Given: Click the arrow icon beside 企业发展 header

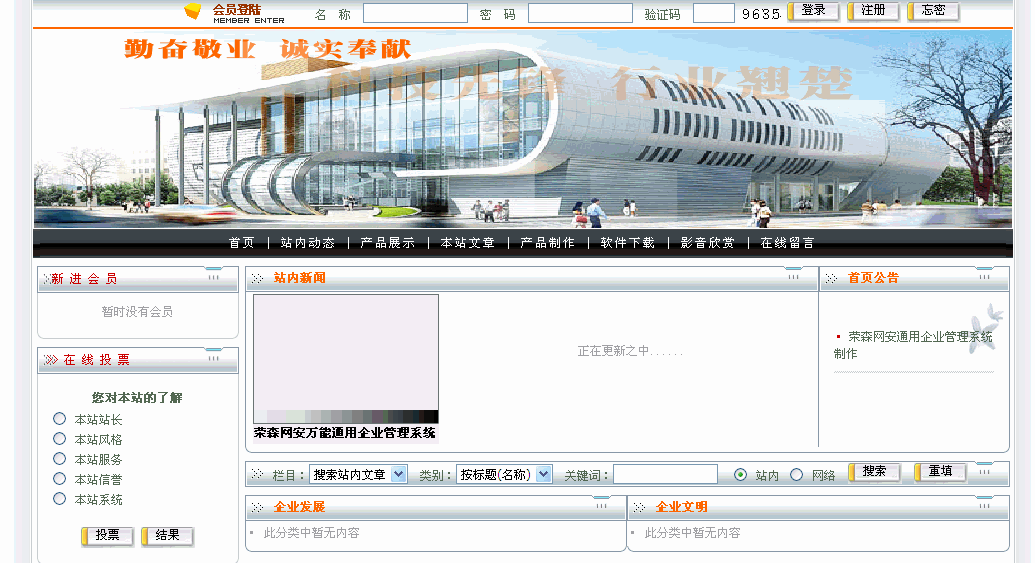Looking at the screenshot, I should coord(257,507).
